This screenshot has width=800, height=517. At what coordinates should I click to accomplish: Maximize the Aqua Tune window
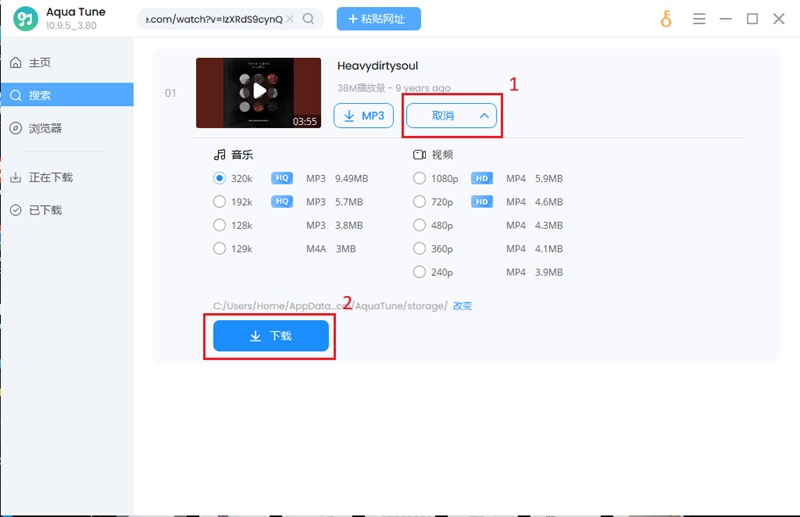click(x=752, y=19)
